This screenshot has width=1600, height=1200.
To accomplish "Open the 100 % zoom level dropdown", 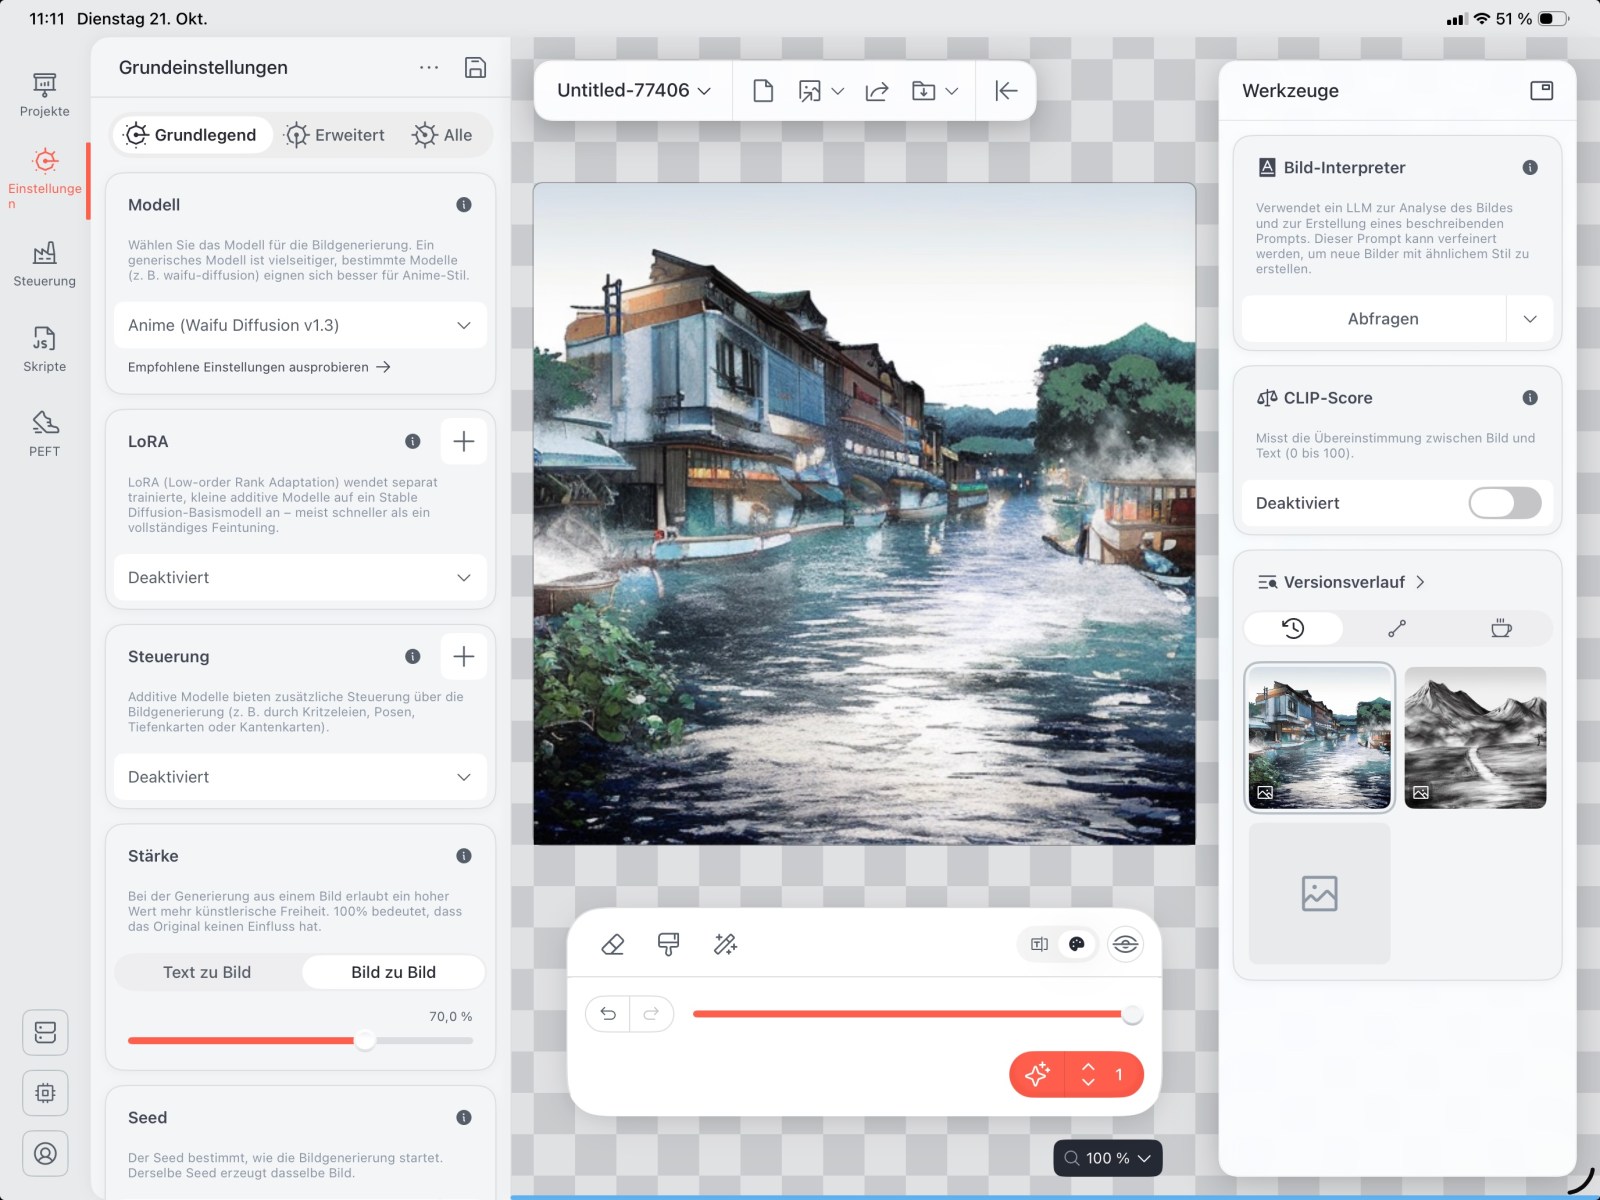I will (x=1108, y=1158).
